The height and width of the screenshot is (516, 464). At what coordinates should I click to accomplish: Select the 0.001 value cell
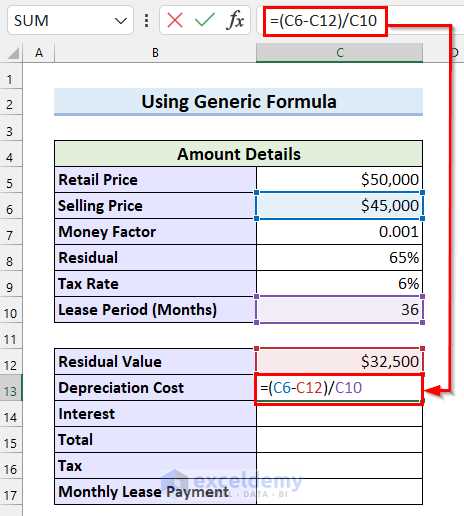(339, 232)
